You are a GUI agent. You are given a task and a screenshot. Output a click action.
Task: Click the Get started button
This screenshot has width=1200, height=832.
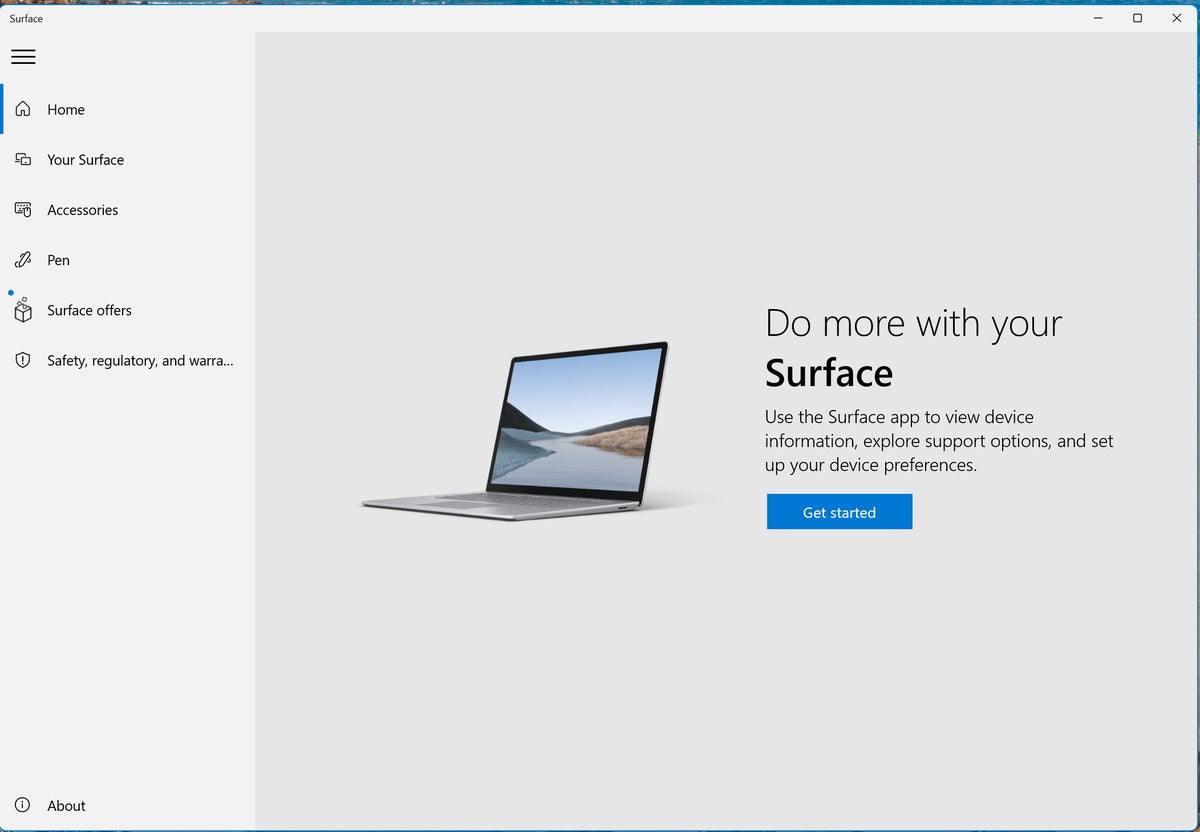click(x=839, y=511)
